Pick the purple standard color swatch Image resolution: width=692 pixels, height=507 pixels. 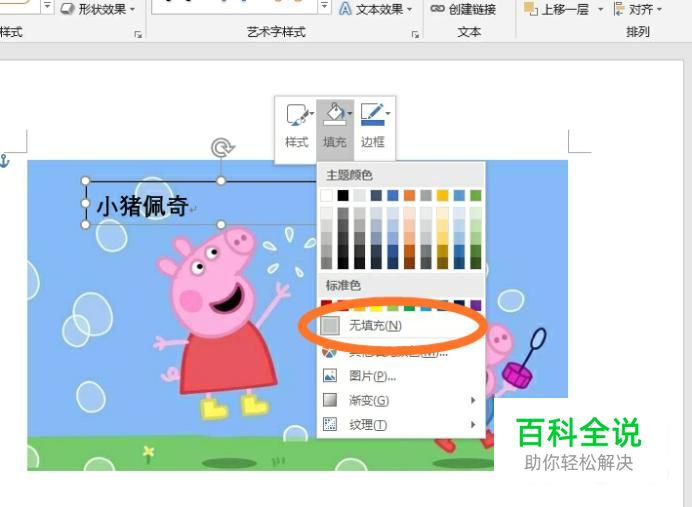tap(476, 305)
